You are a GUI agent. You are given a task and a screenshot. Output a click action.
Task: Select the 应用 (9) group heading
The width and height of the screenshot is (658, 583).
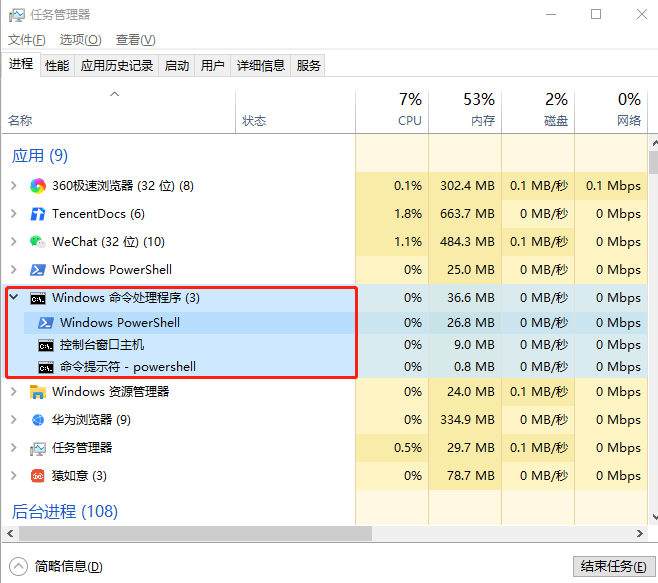click(39, 156)
